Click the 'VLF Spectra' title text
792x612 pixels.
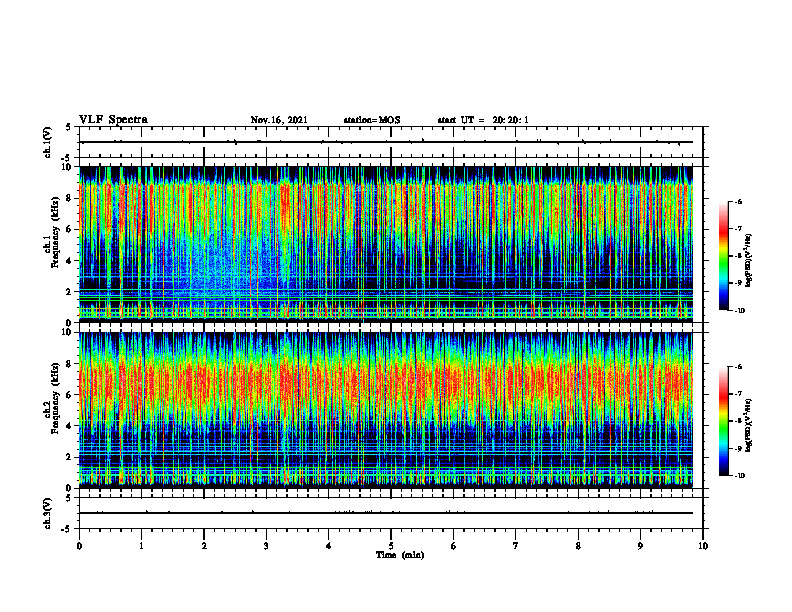(113, 120)
